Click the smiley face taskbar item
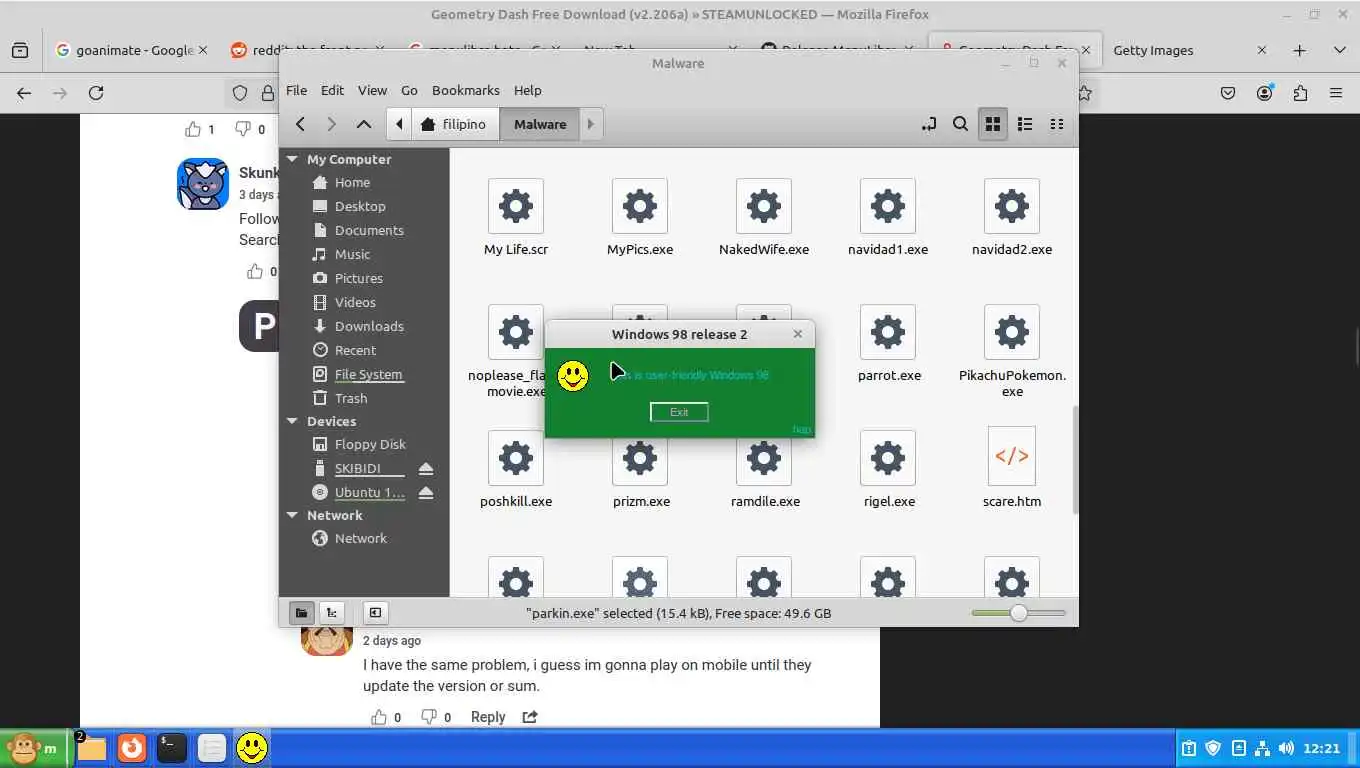 tap(252, 748)
